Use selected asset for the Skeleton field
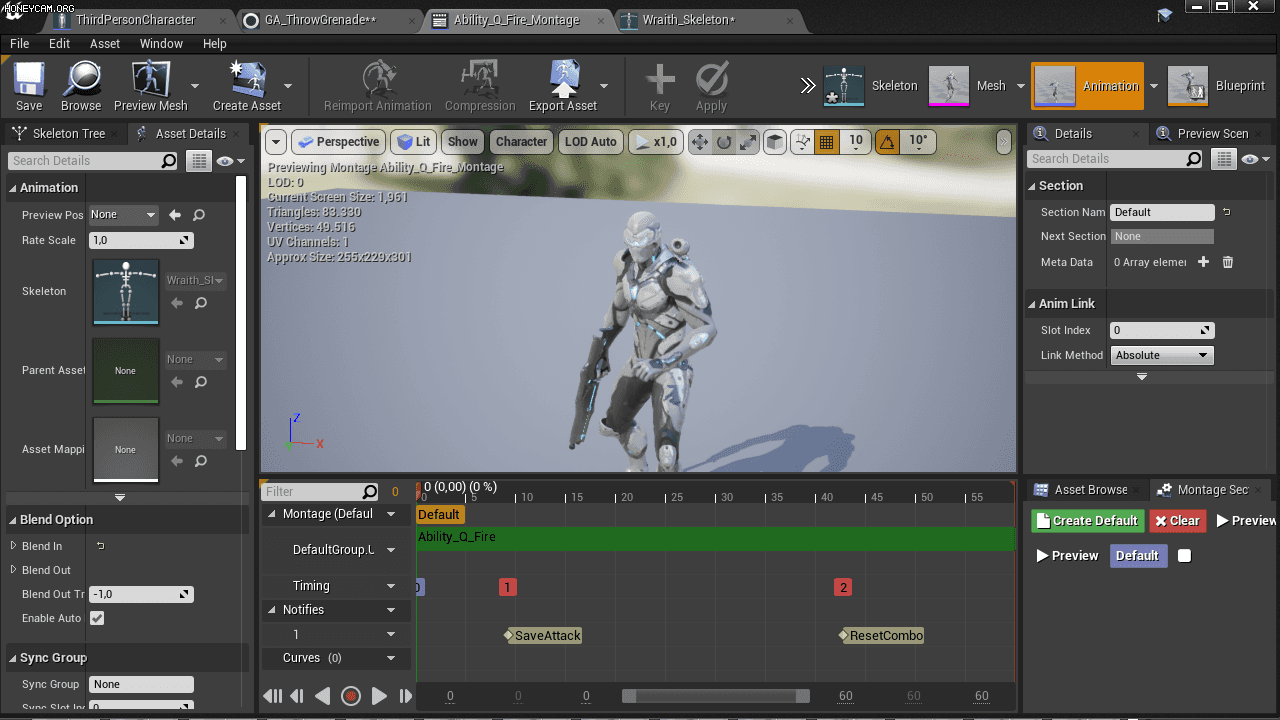The image size is (1280, 720). [177, 303]
